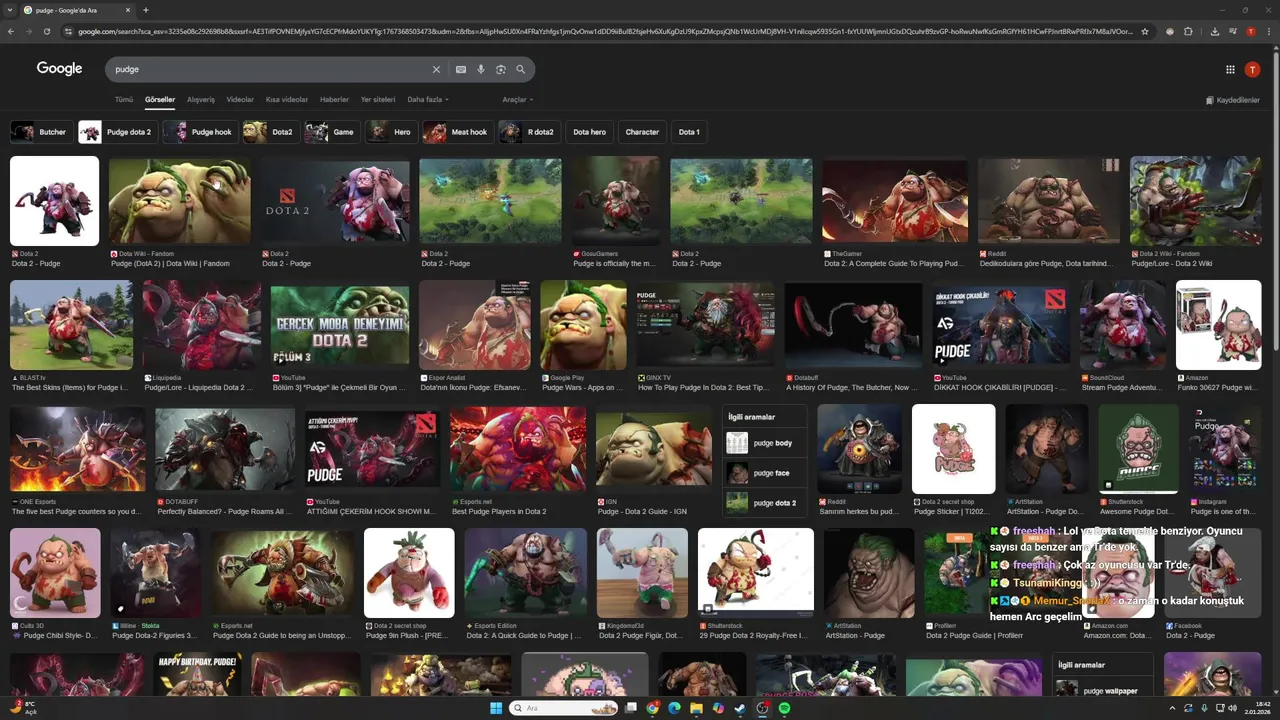The height and width of the screenshot is (720, 1280).
Task: Filter by the R dota2 chip
Action: [529, 132]
